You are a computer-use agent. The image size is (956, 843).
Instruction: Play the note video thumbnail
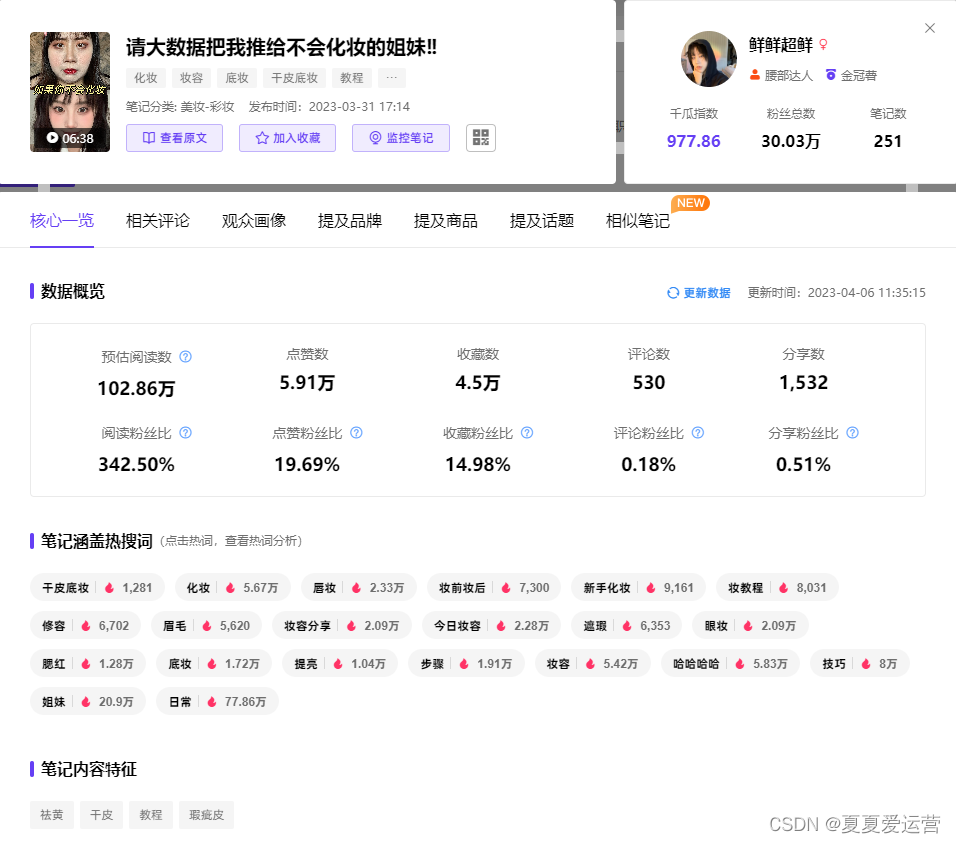point(70,92)
